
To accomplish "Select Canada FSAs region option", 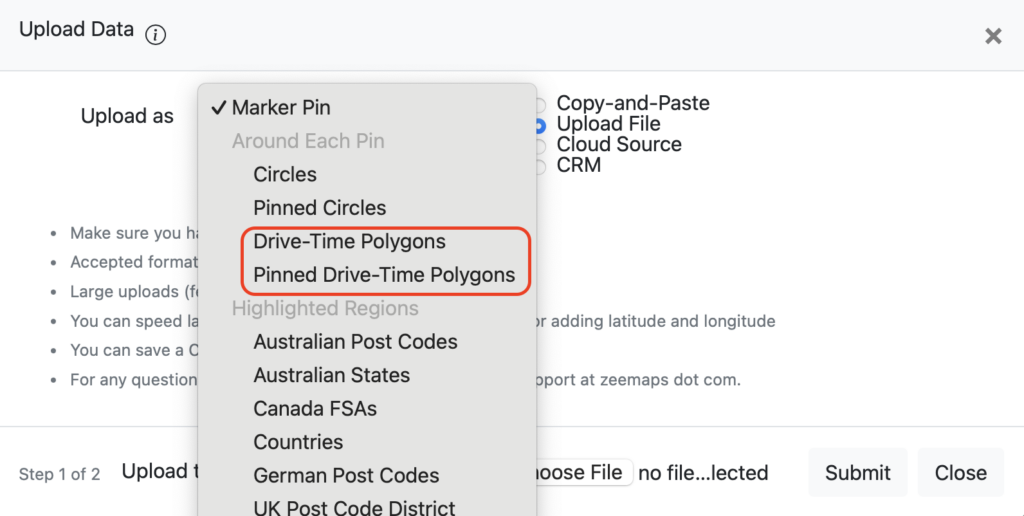I will 367,408.
